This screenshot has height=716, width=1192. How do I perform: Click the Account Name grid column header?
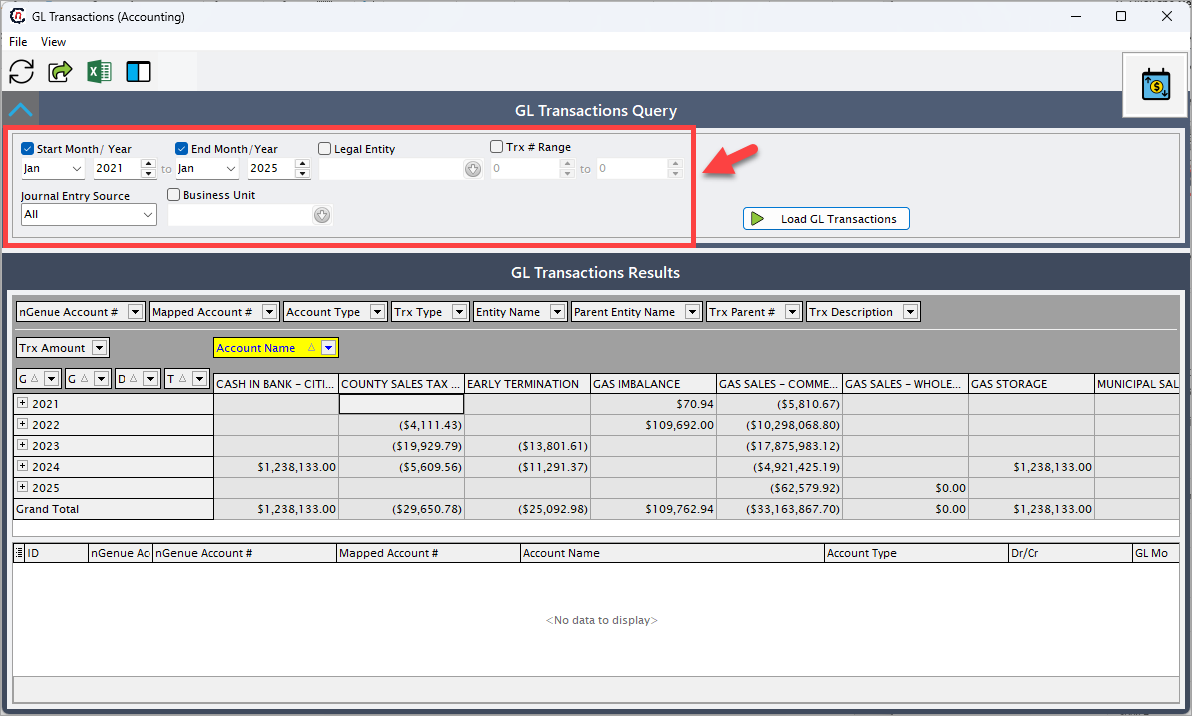(672, 553)
